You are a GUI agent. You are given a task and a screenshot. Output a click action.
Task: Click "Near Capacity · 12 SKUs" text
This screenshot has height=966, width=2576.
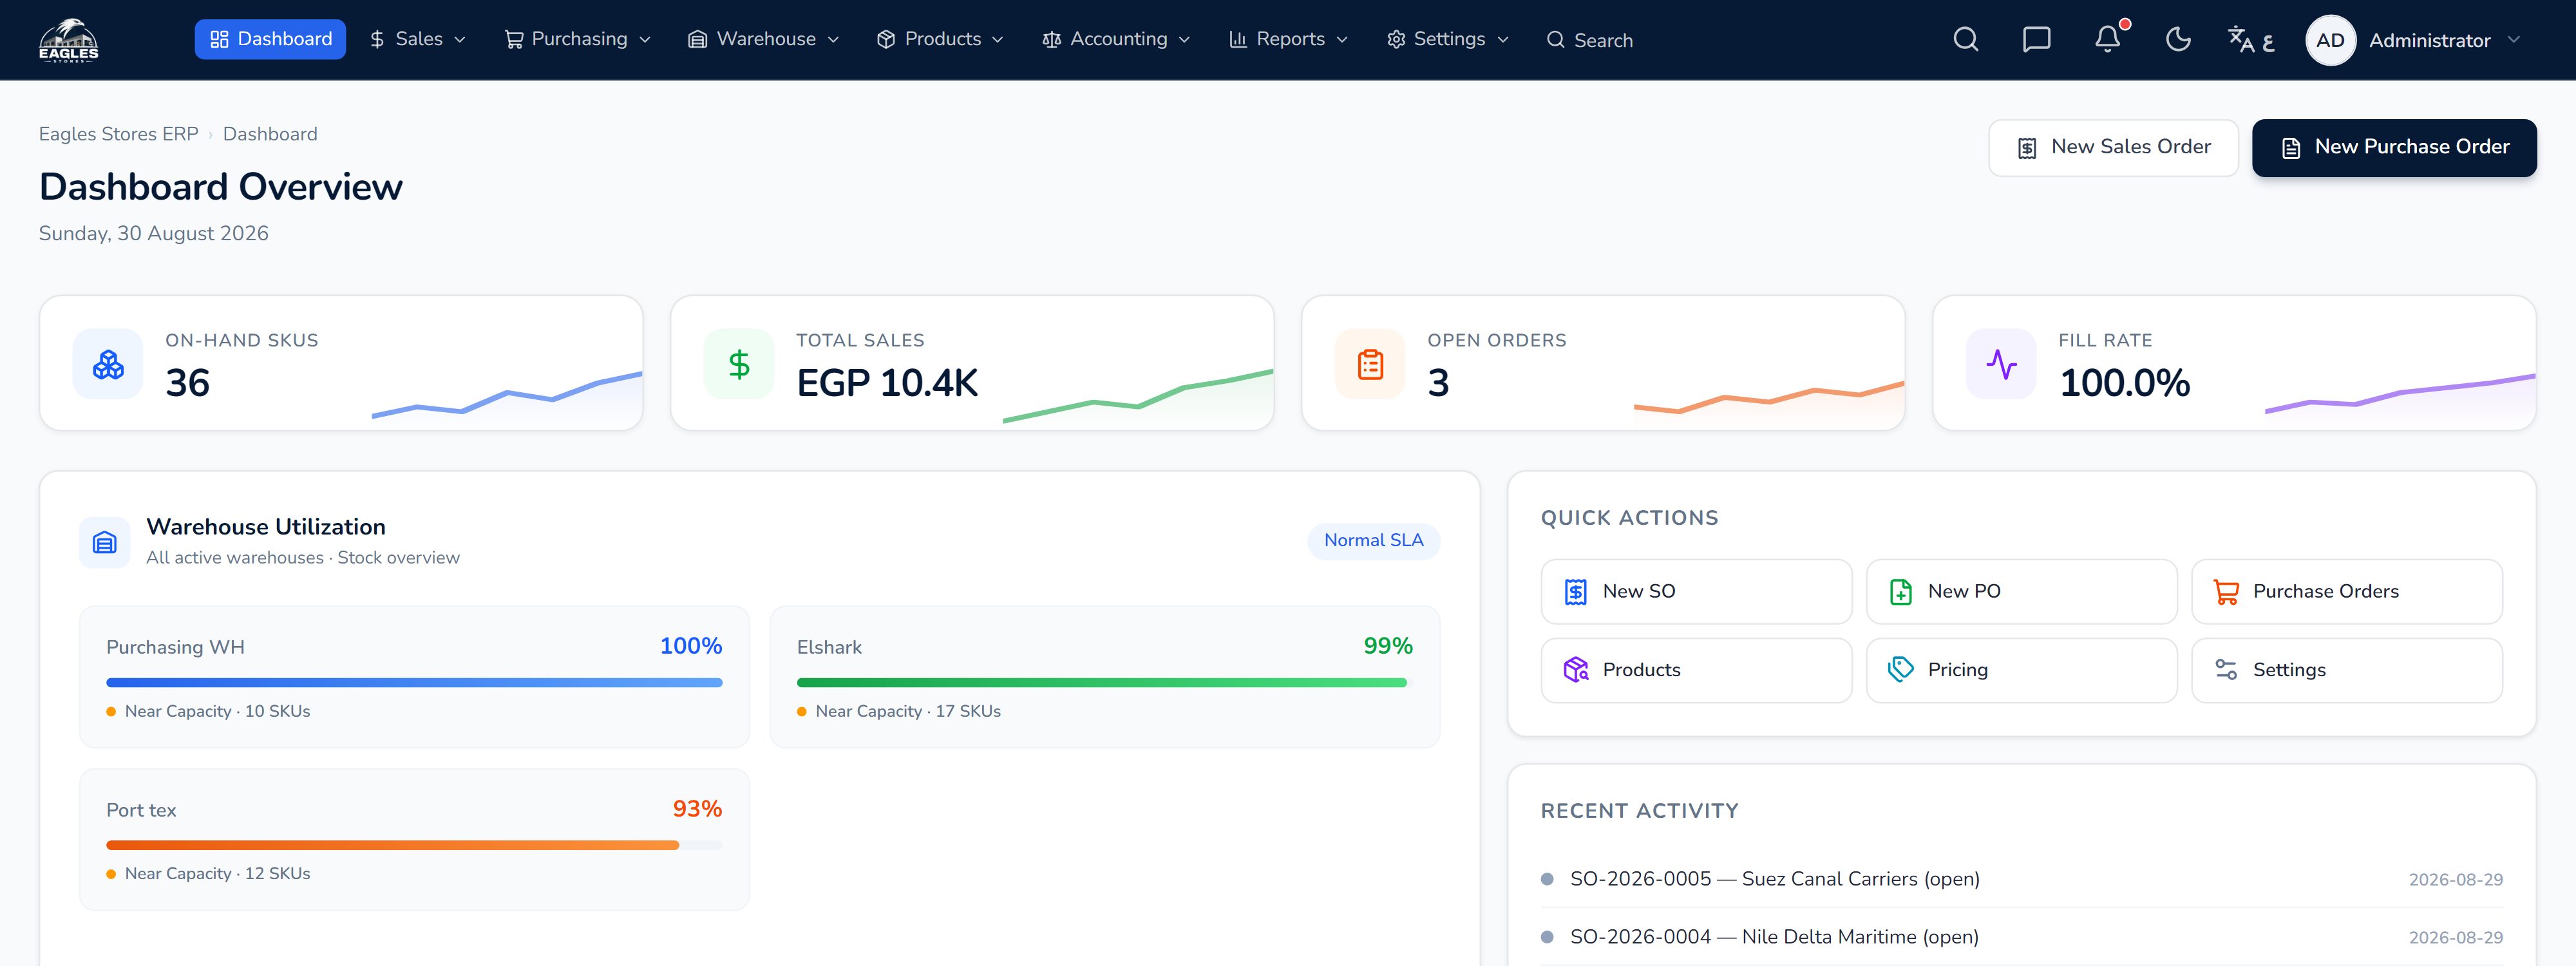click(217, 874)
